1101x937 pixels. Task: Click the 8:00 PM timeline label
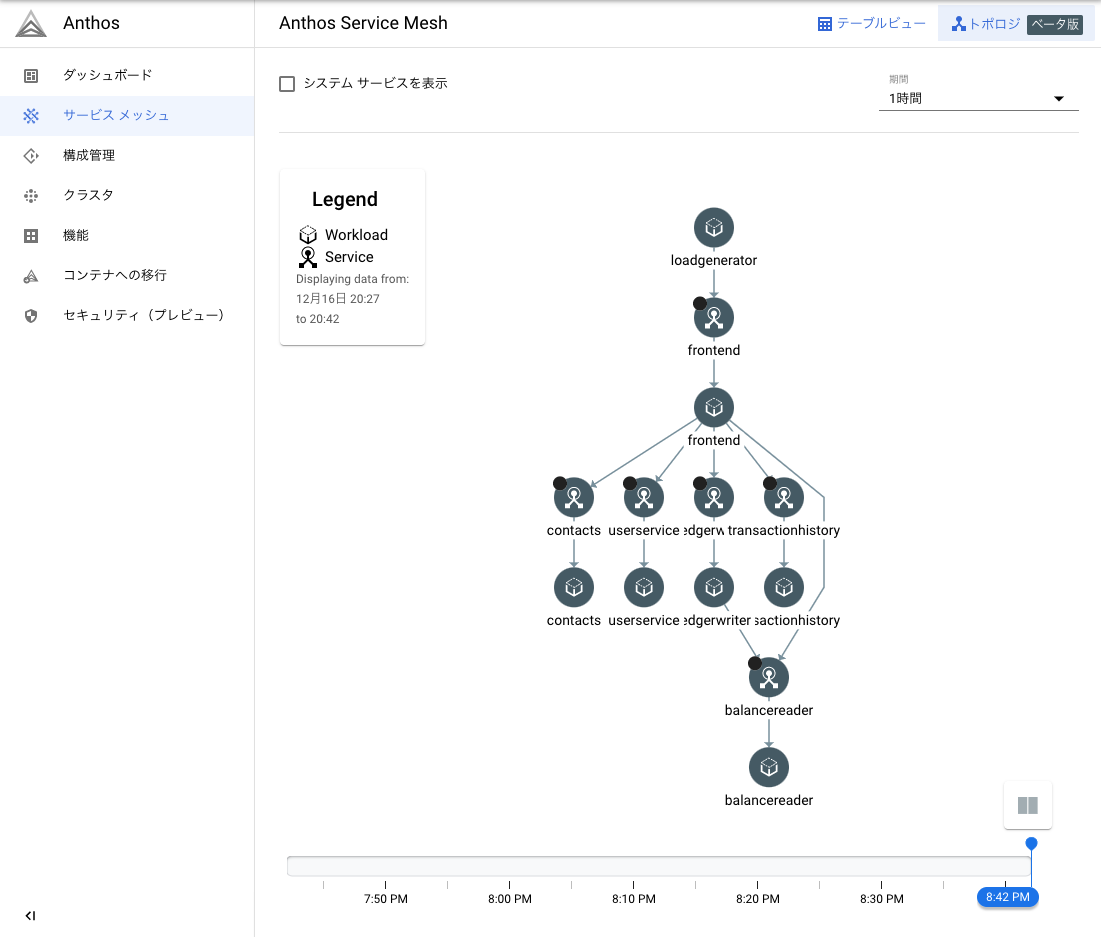click(x=510, y=899)
